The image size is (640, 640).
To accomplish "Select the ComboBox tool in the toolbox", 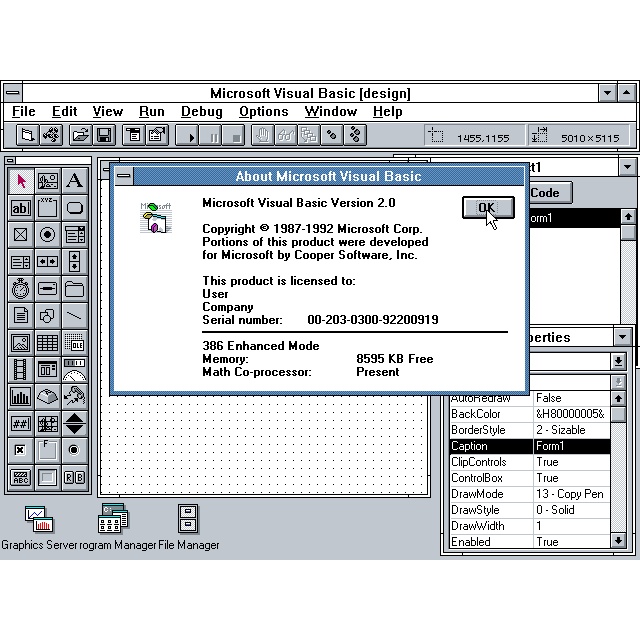I will coord(75,235).
